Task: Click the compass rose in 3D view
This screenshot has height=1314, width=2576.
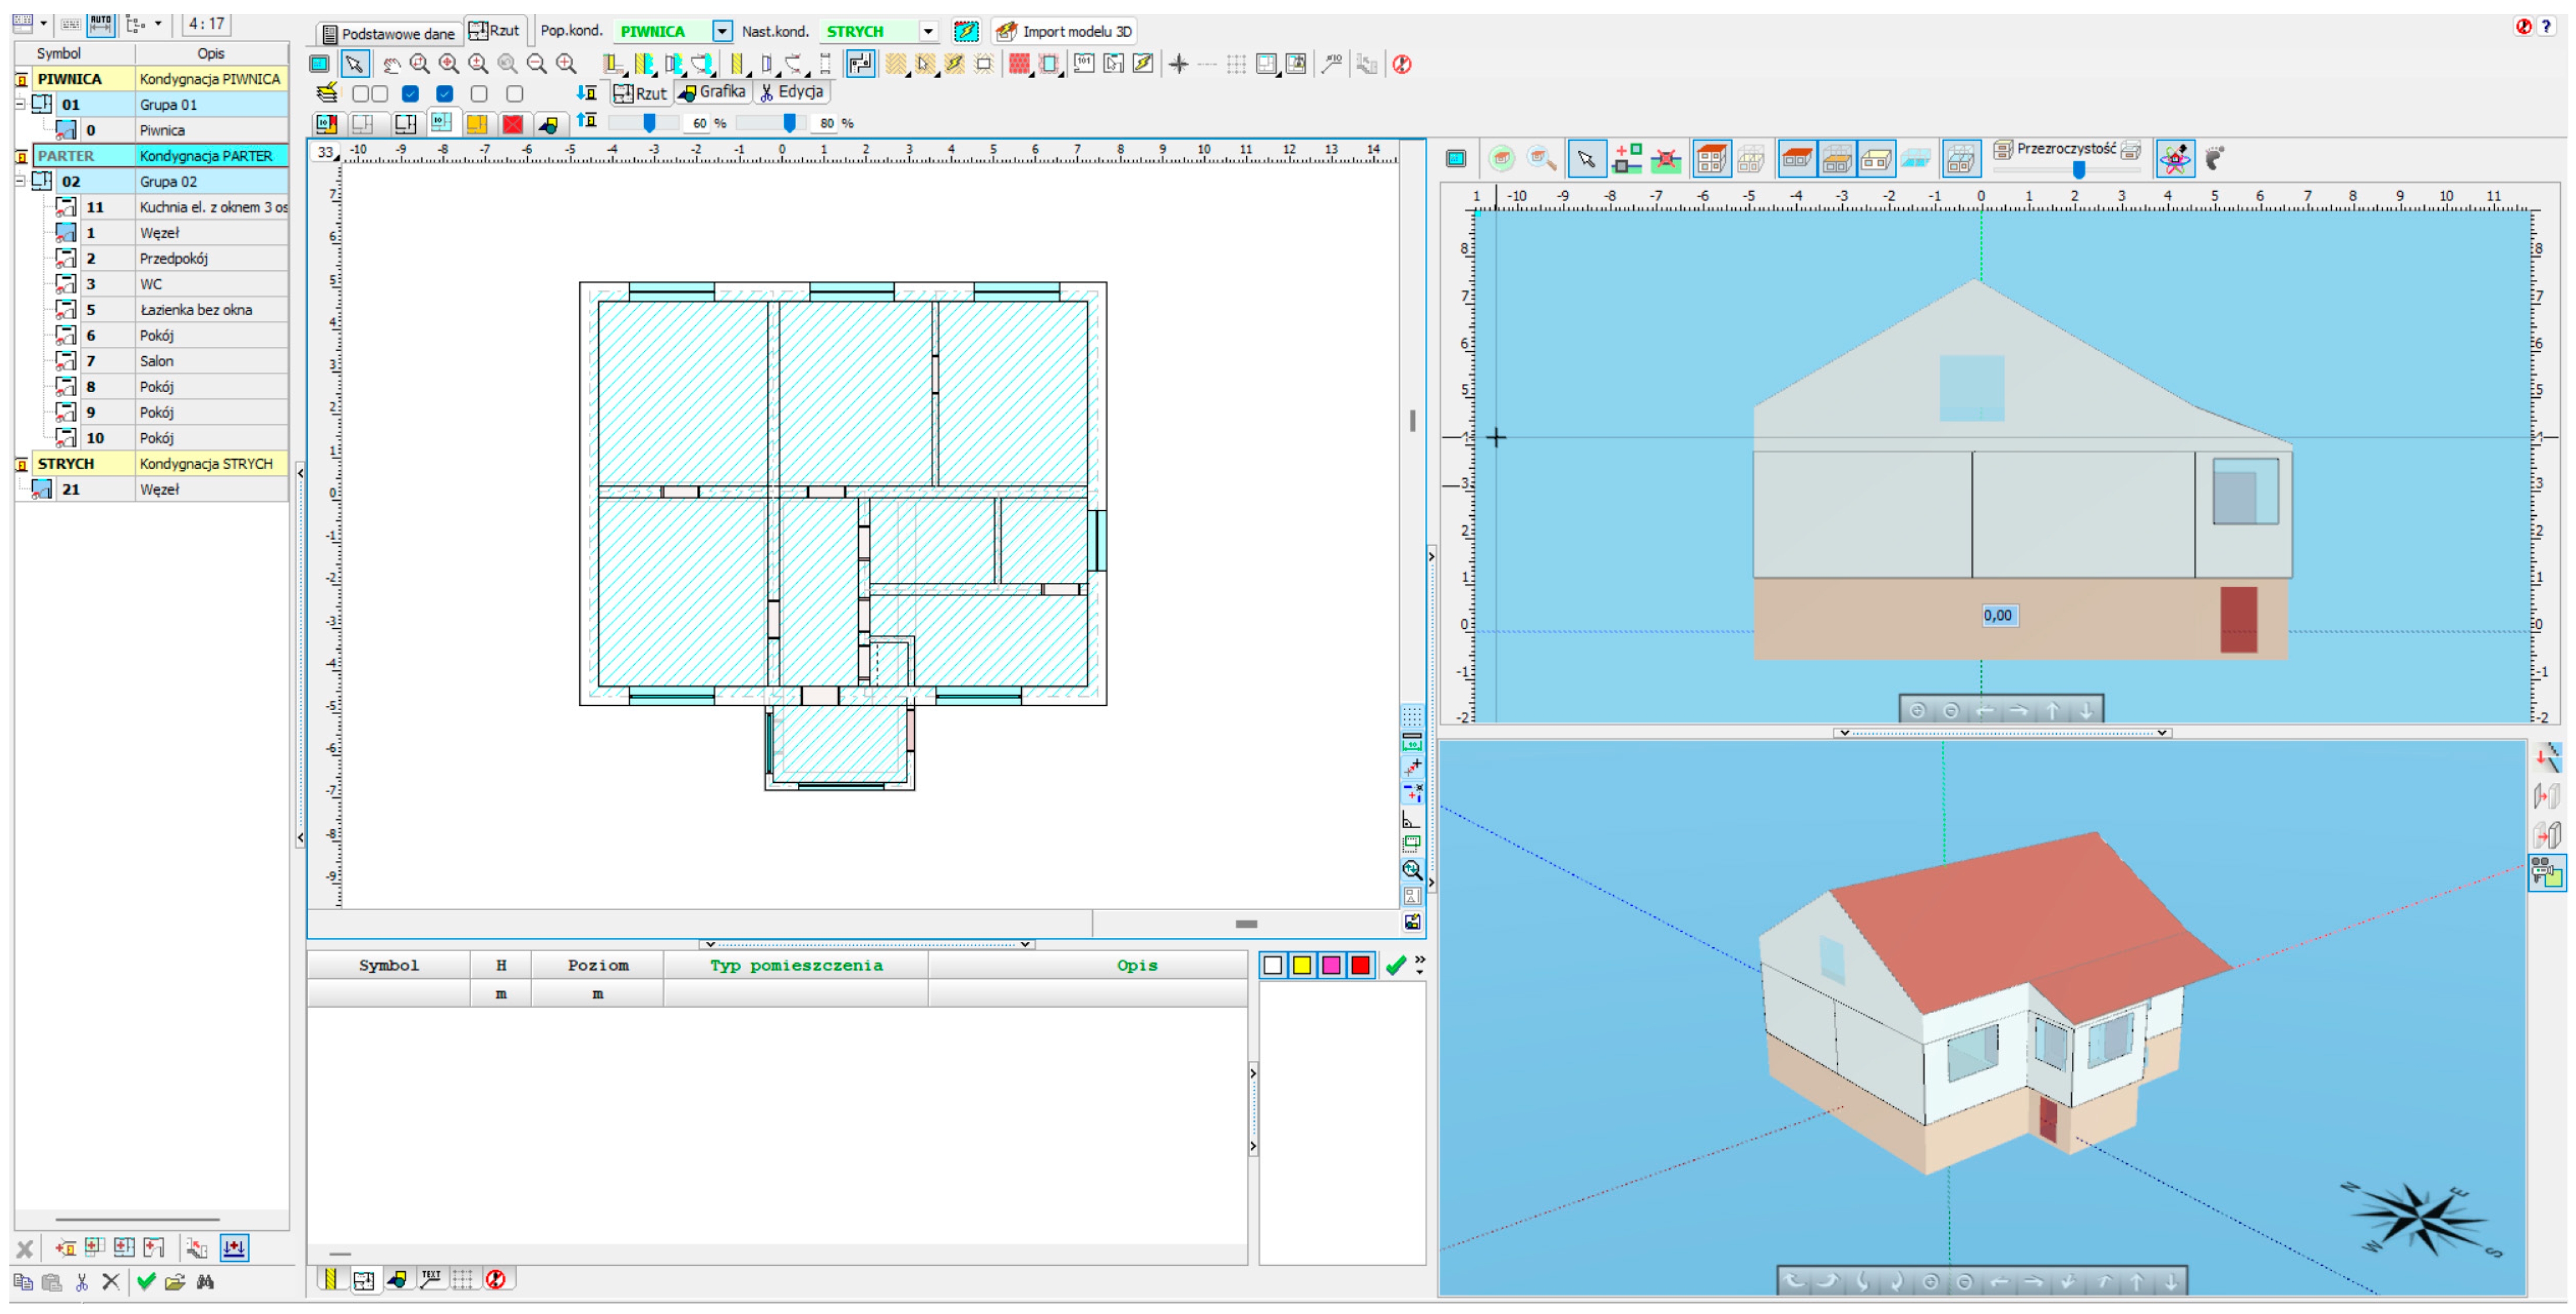Action: (x=2421, y=1218)
